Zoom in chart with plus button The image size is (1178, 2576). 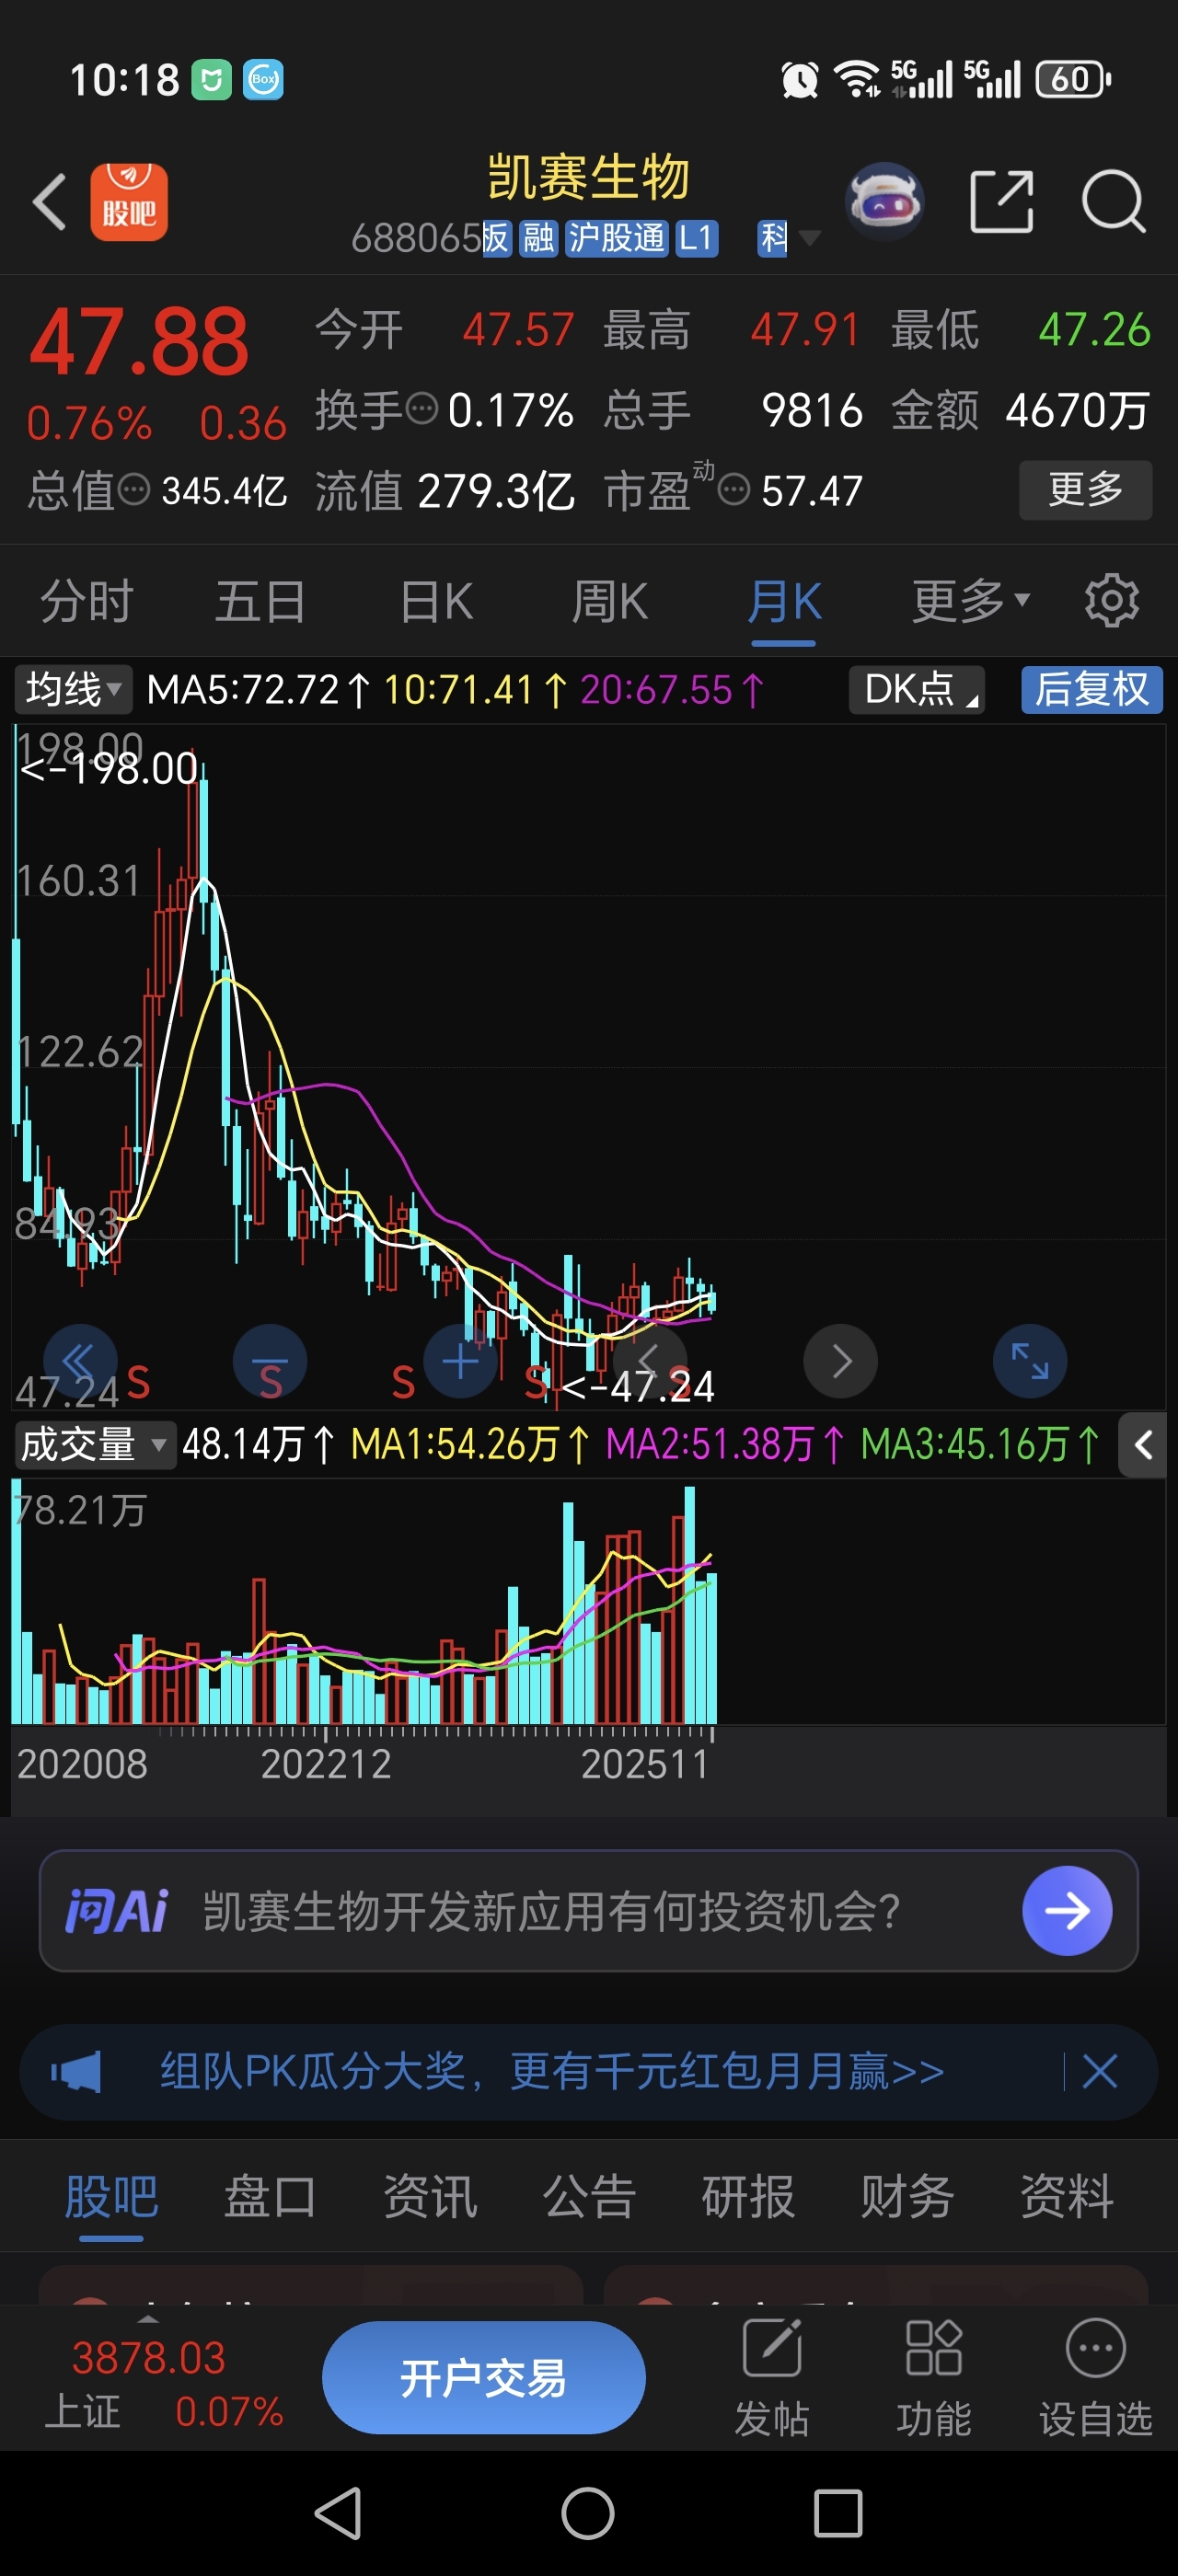click(460, 1361)
